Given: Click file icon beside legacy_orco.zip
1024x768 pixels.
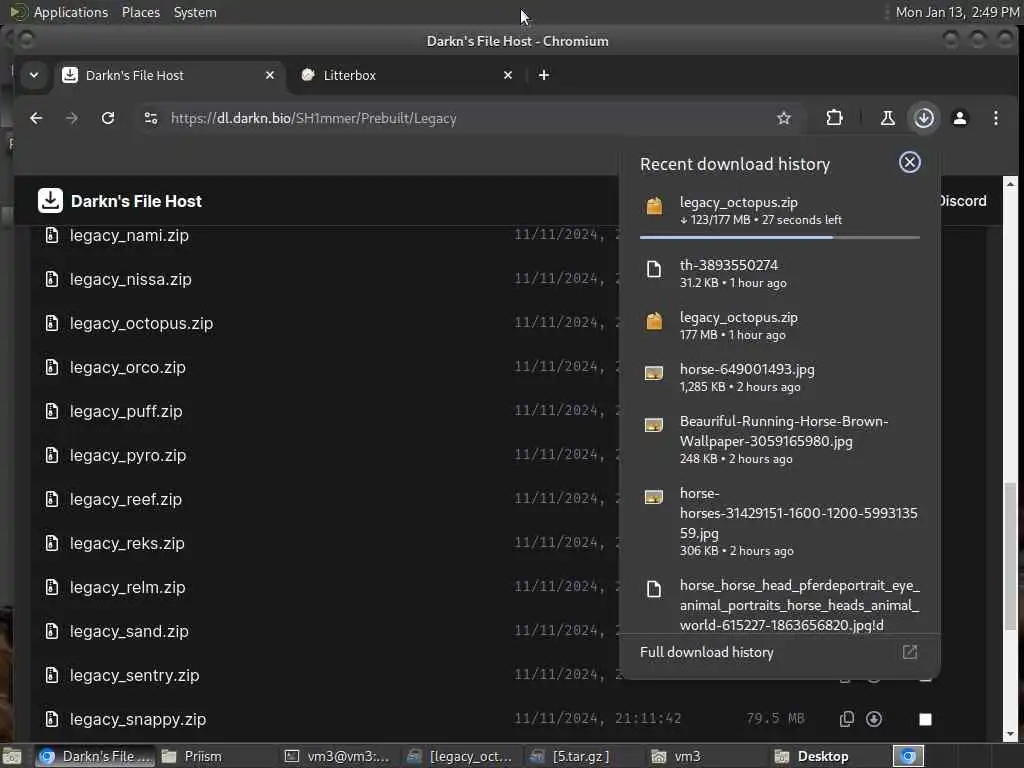Looking at the screenshot, I should pos(52,367).
